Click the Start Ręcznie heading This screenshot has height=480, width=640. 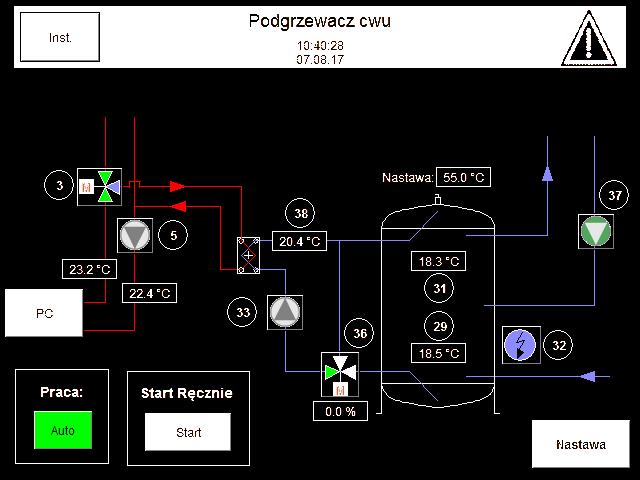pyautogui.click(x=187, y=393)
